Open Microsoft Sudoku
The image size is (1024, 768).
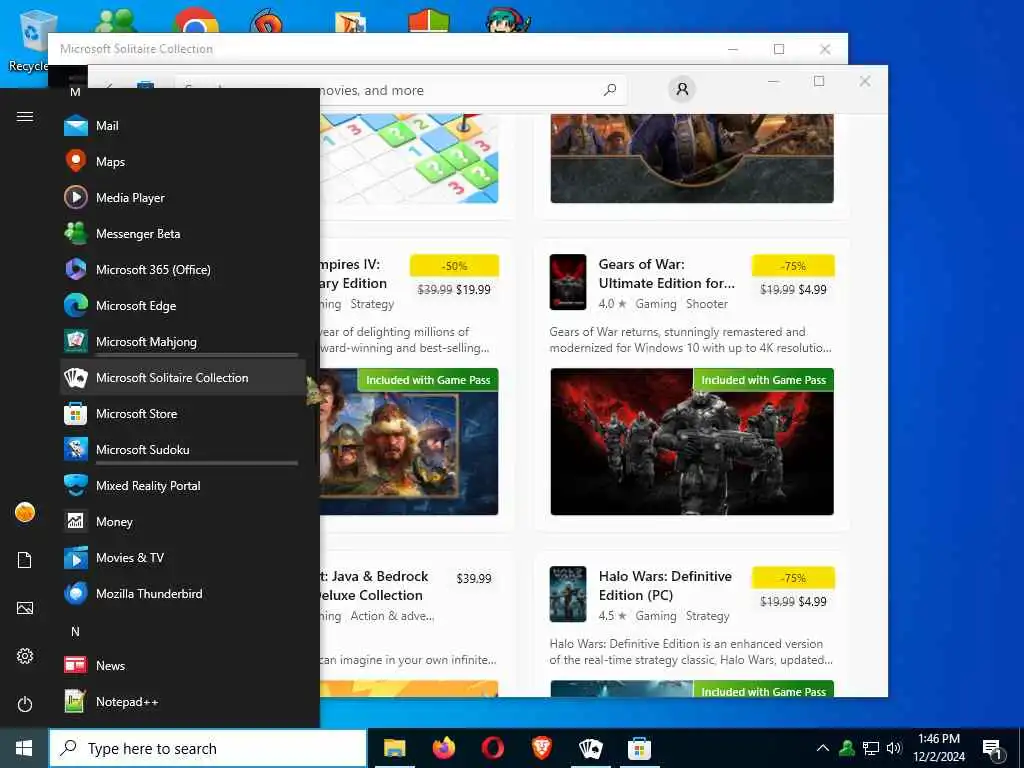tap(183, 449)
